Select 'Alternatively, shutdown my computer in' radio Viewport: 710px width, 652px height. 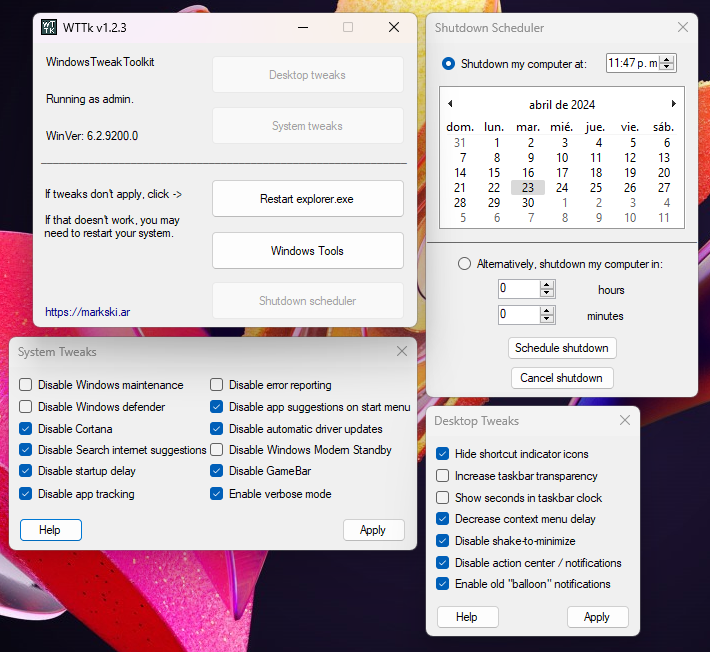(x=464, y=264)
